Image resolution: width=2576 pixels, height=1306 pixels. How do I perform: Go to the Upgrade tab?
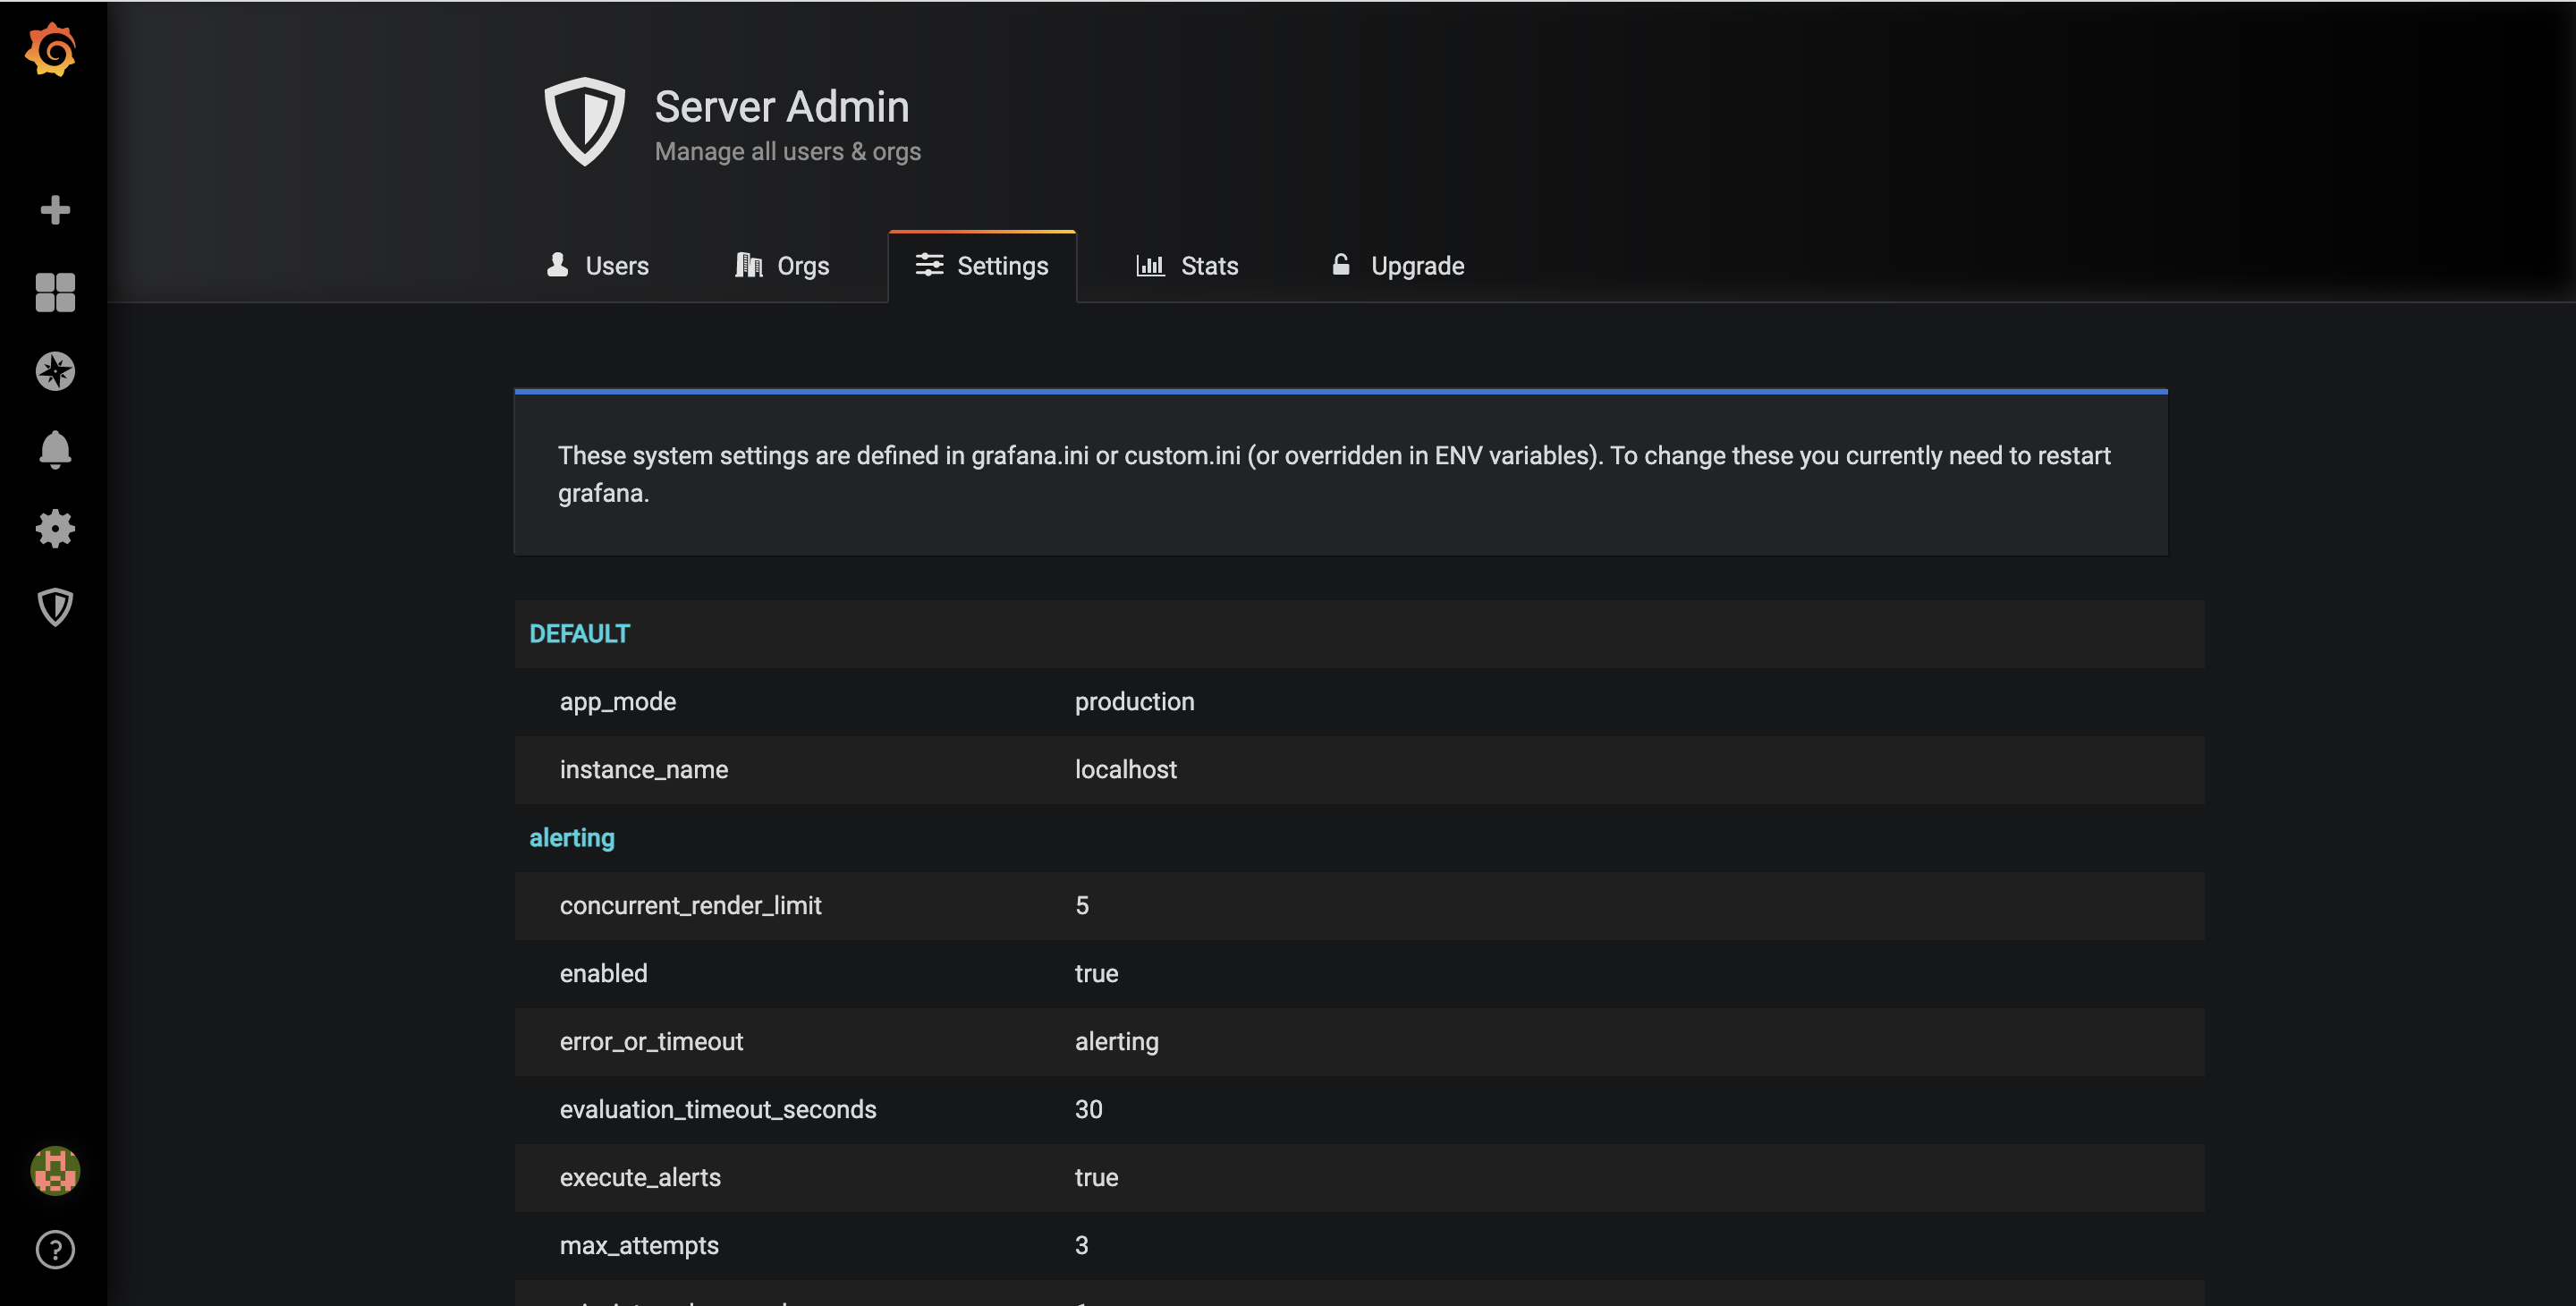pyautogui.click(x=1397, y=266)
